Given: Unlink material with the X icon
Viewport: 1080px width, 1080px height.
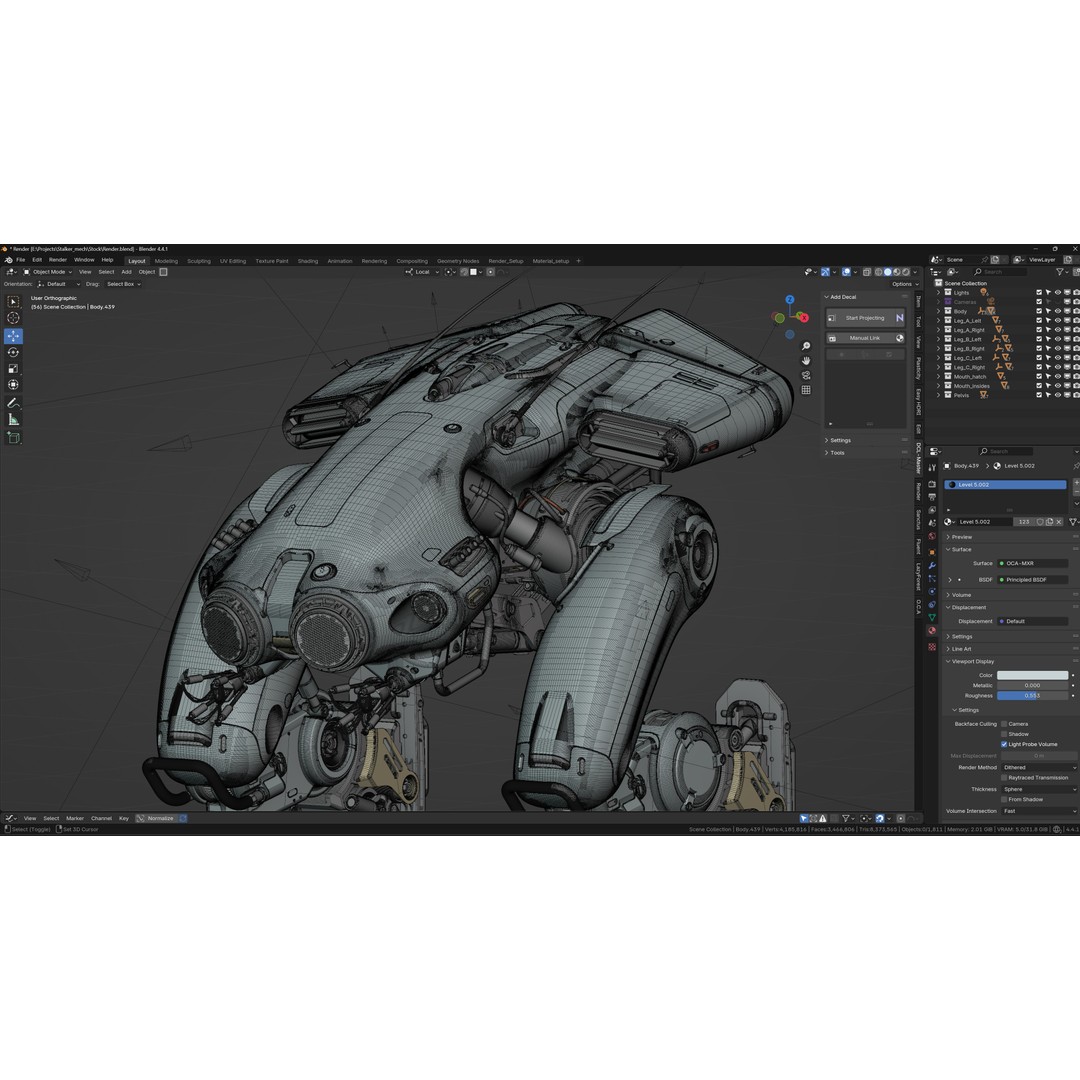Looking at the screenshot, I should tap(1059, 522).
